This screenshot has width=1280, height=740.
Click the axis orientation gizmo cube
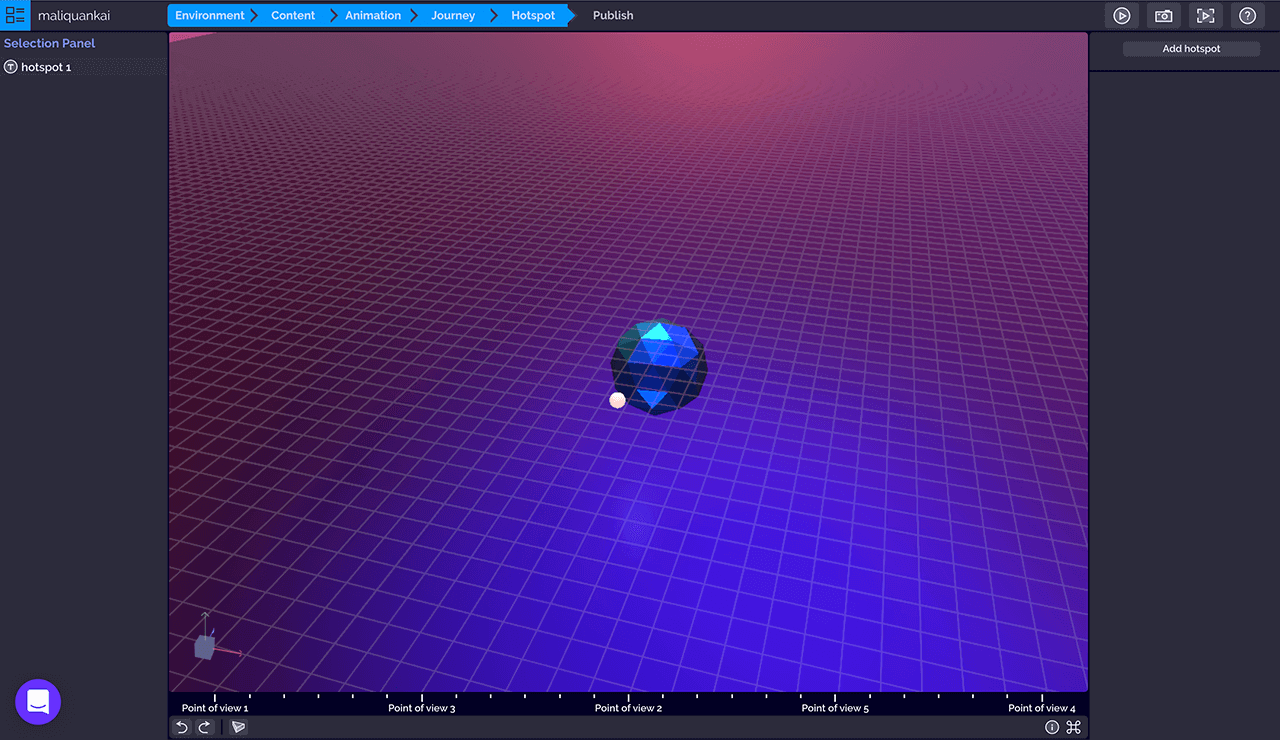point(205,647)
